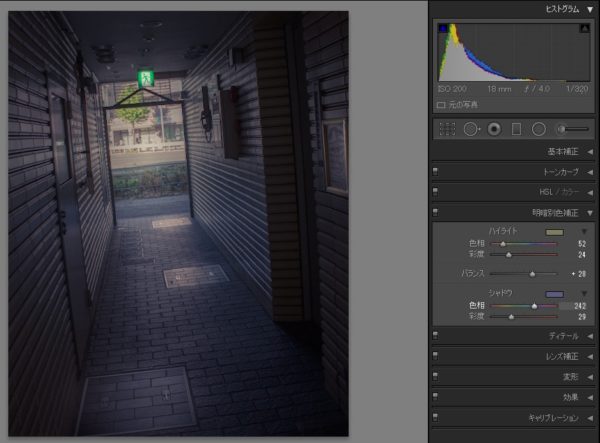Image resolution: width=600 pixels, height=443 pixels.
Task: Open the ディテール panel header
Action: click(514, 336)
